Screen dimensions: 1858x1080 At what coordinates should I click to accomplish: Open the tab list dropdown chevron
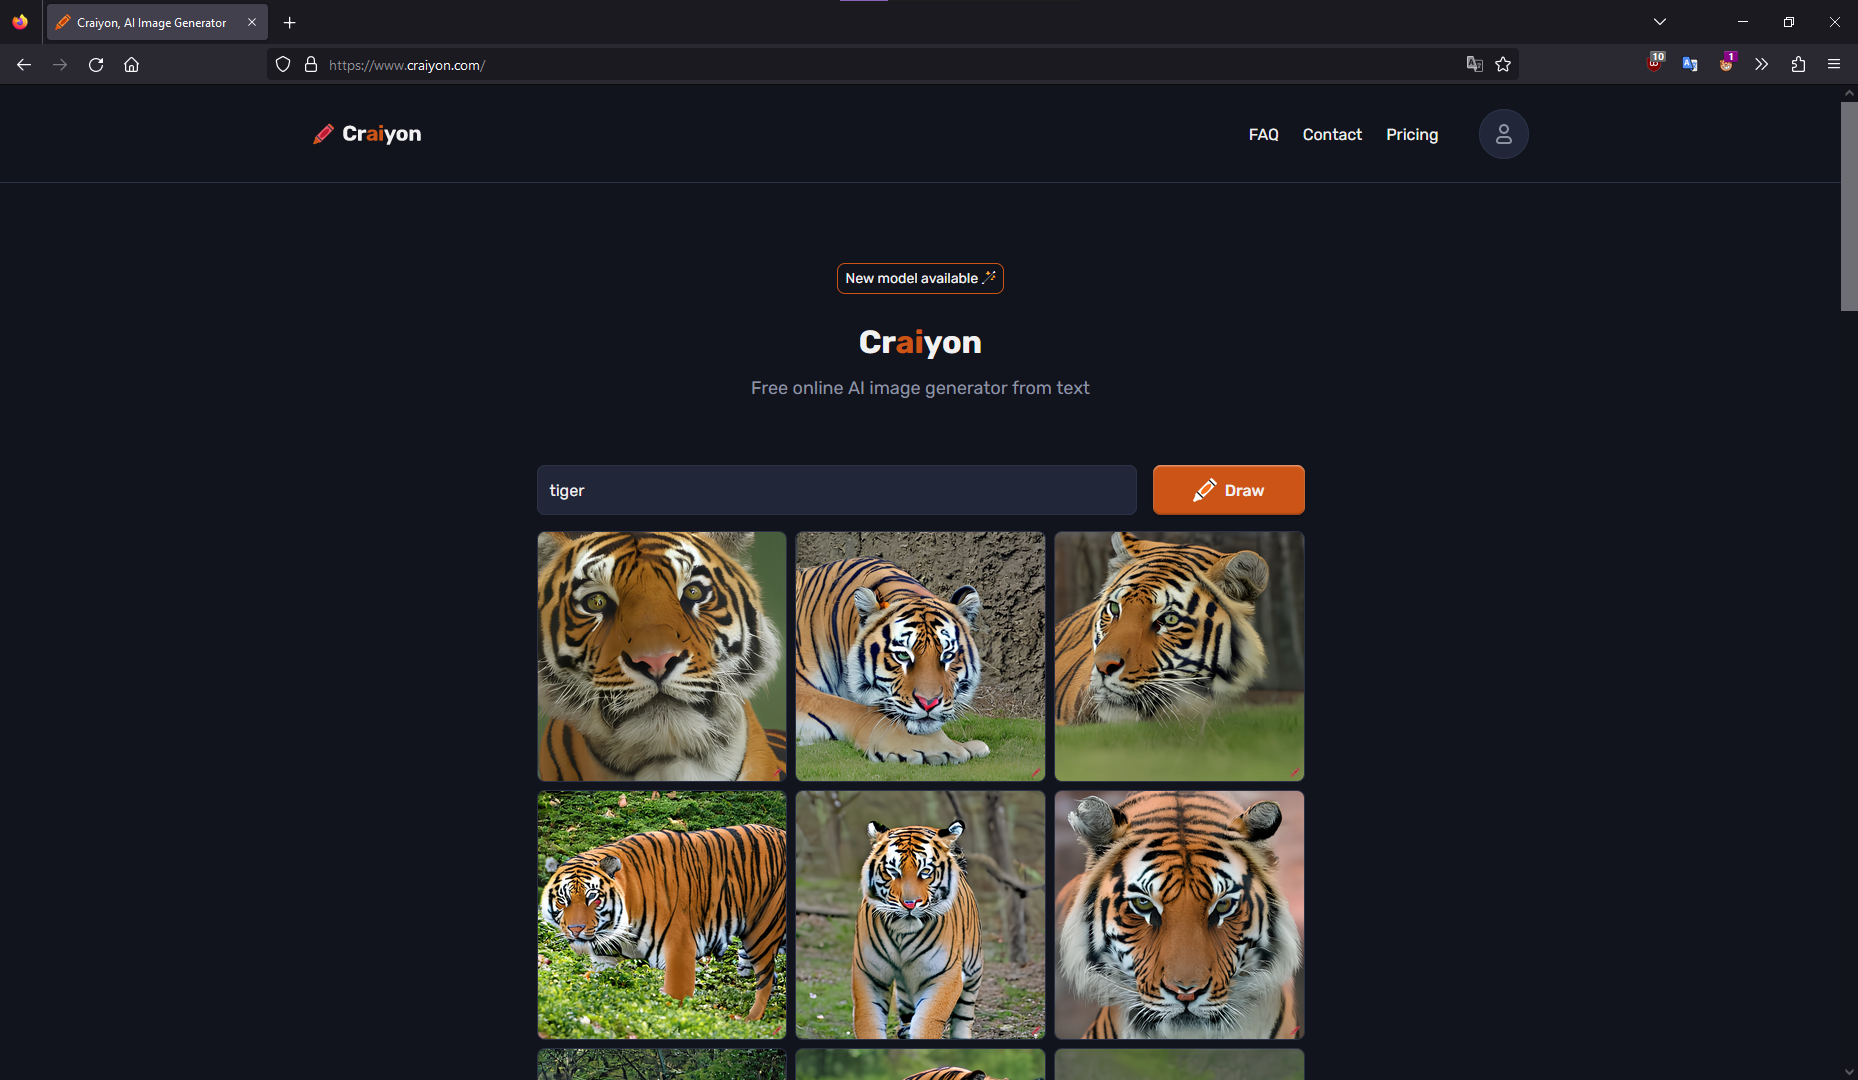point(1660,21)
